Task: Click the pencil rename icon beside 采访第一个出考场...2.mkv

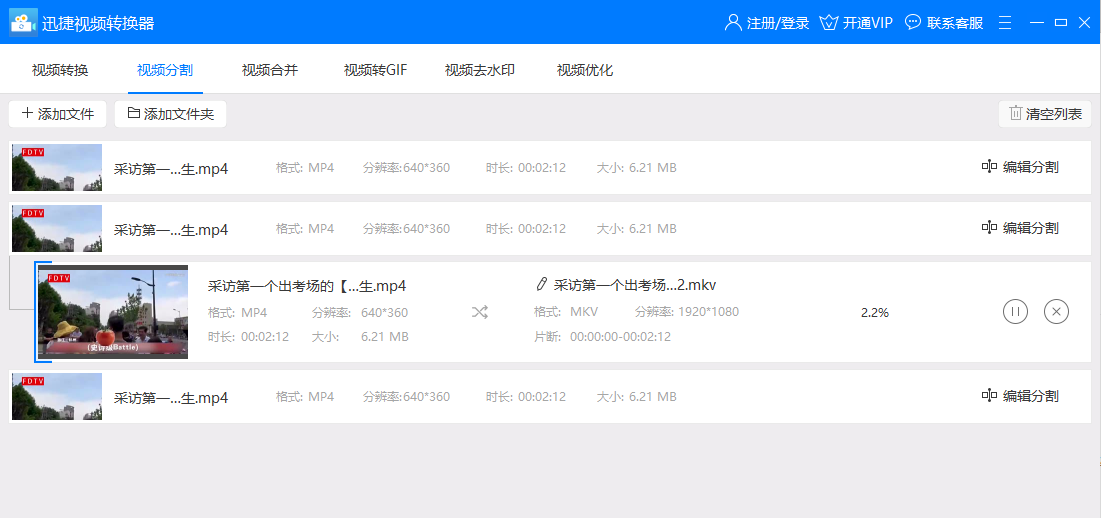Action: (541, 284)
